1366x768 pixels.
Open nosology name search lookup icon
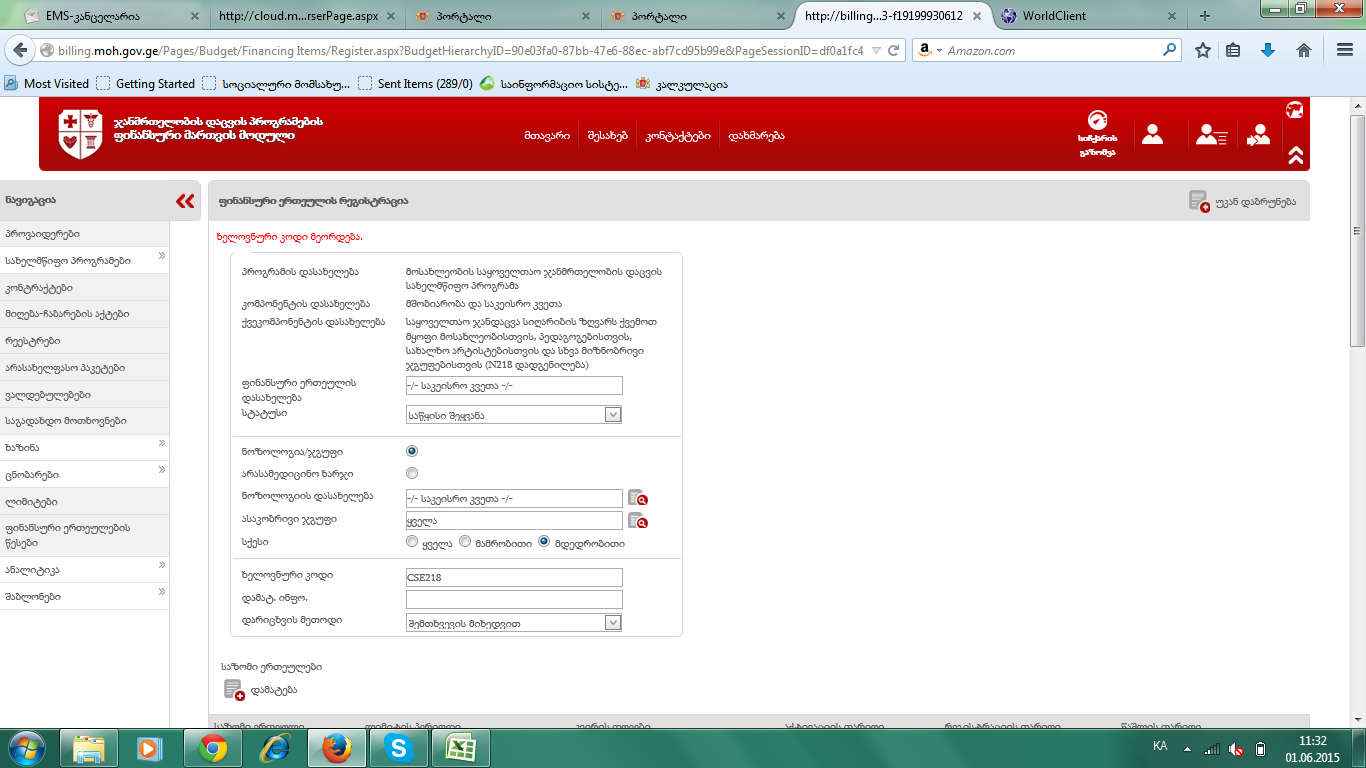(637, 498)
